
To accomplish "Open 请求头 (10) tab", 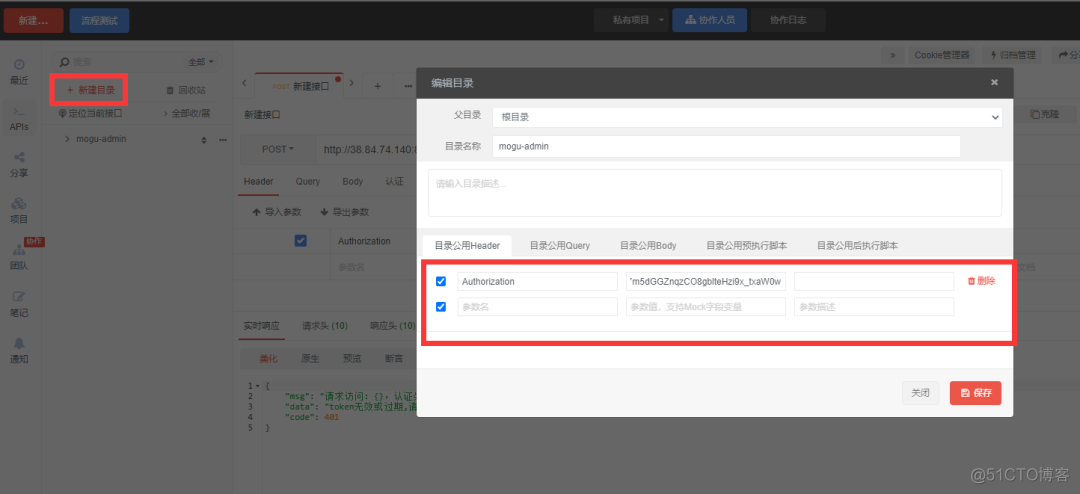I will tap(324, 325).
